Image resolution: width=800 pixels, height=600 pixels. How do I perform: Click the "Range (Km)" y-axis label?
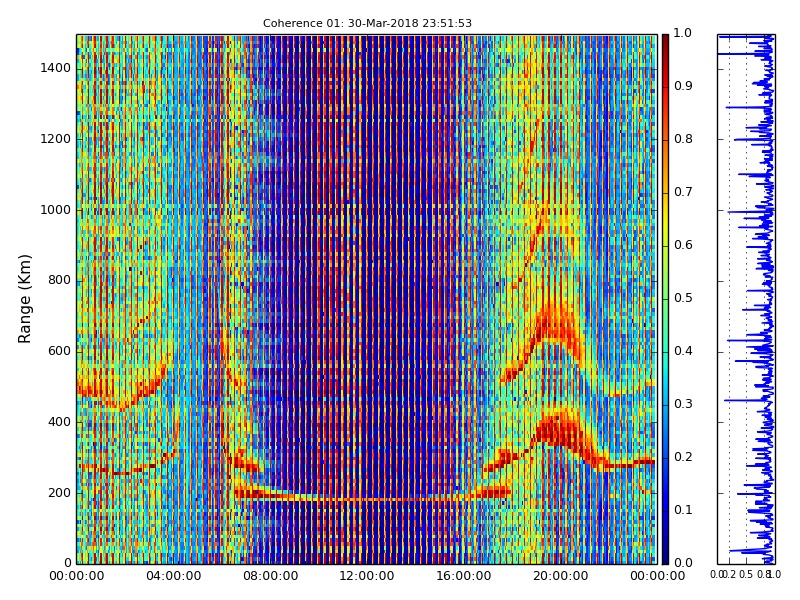tap(24, 299)
